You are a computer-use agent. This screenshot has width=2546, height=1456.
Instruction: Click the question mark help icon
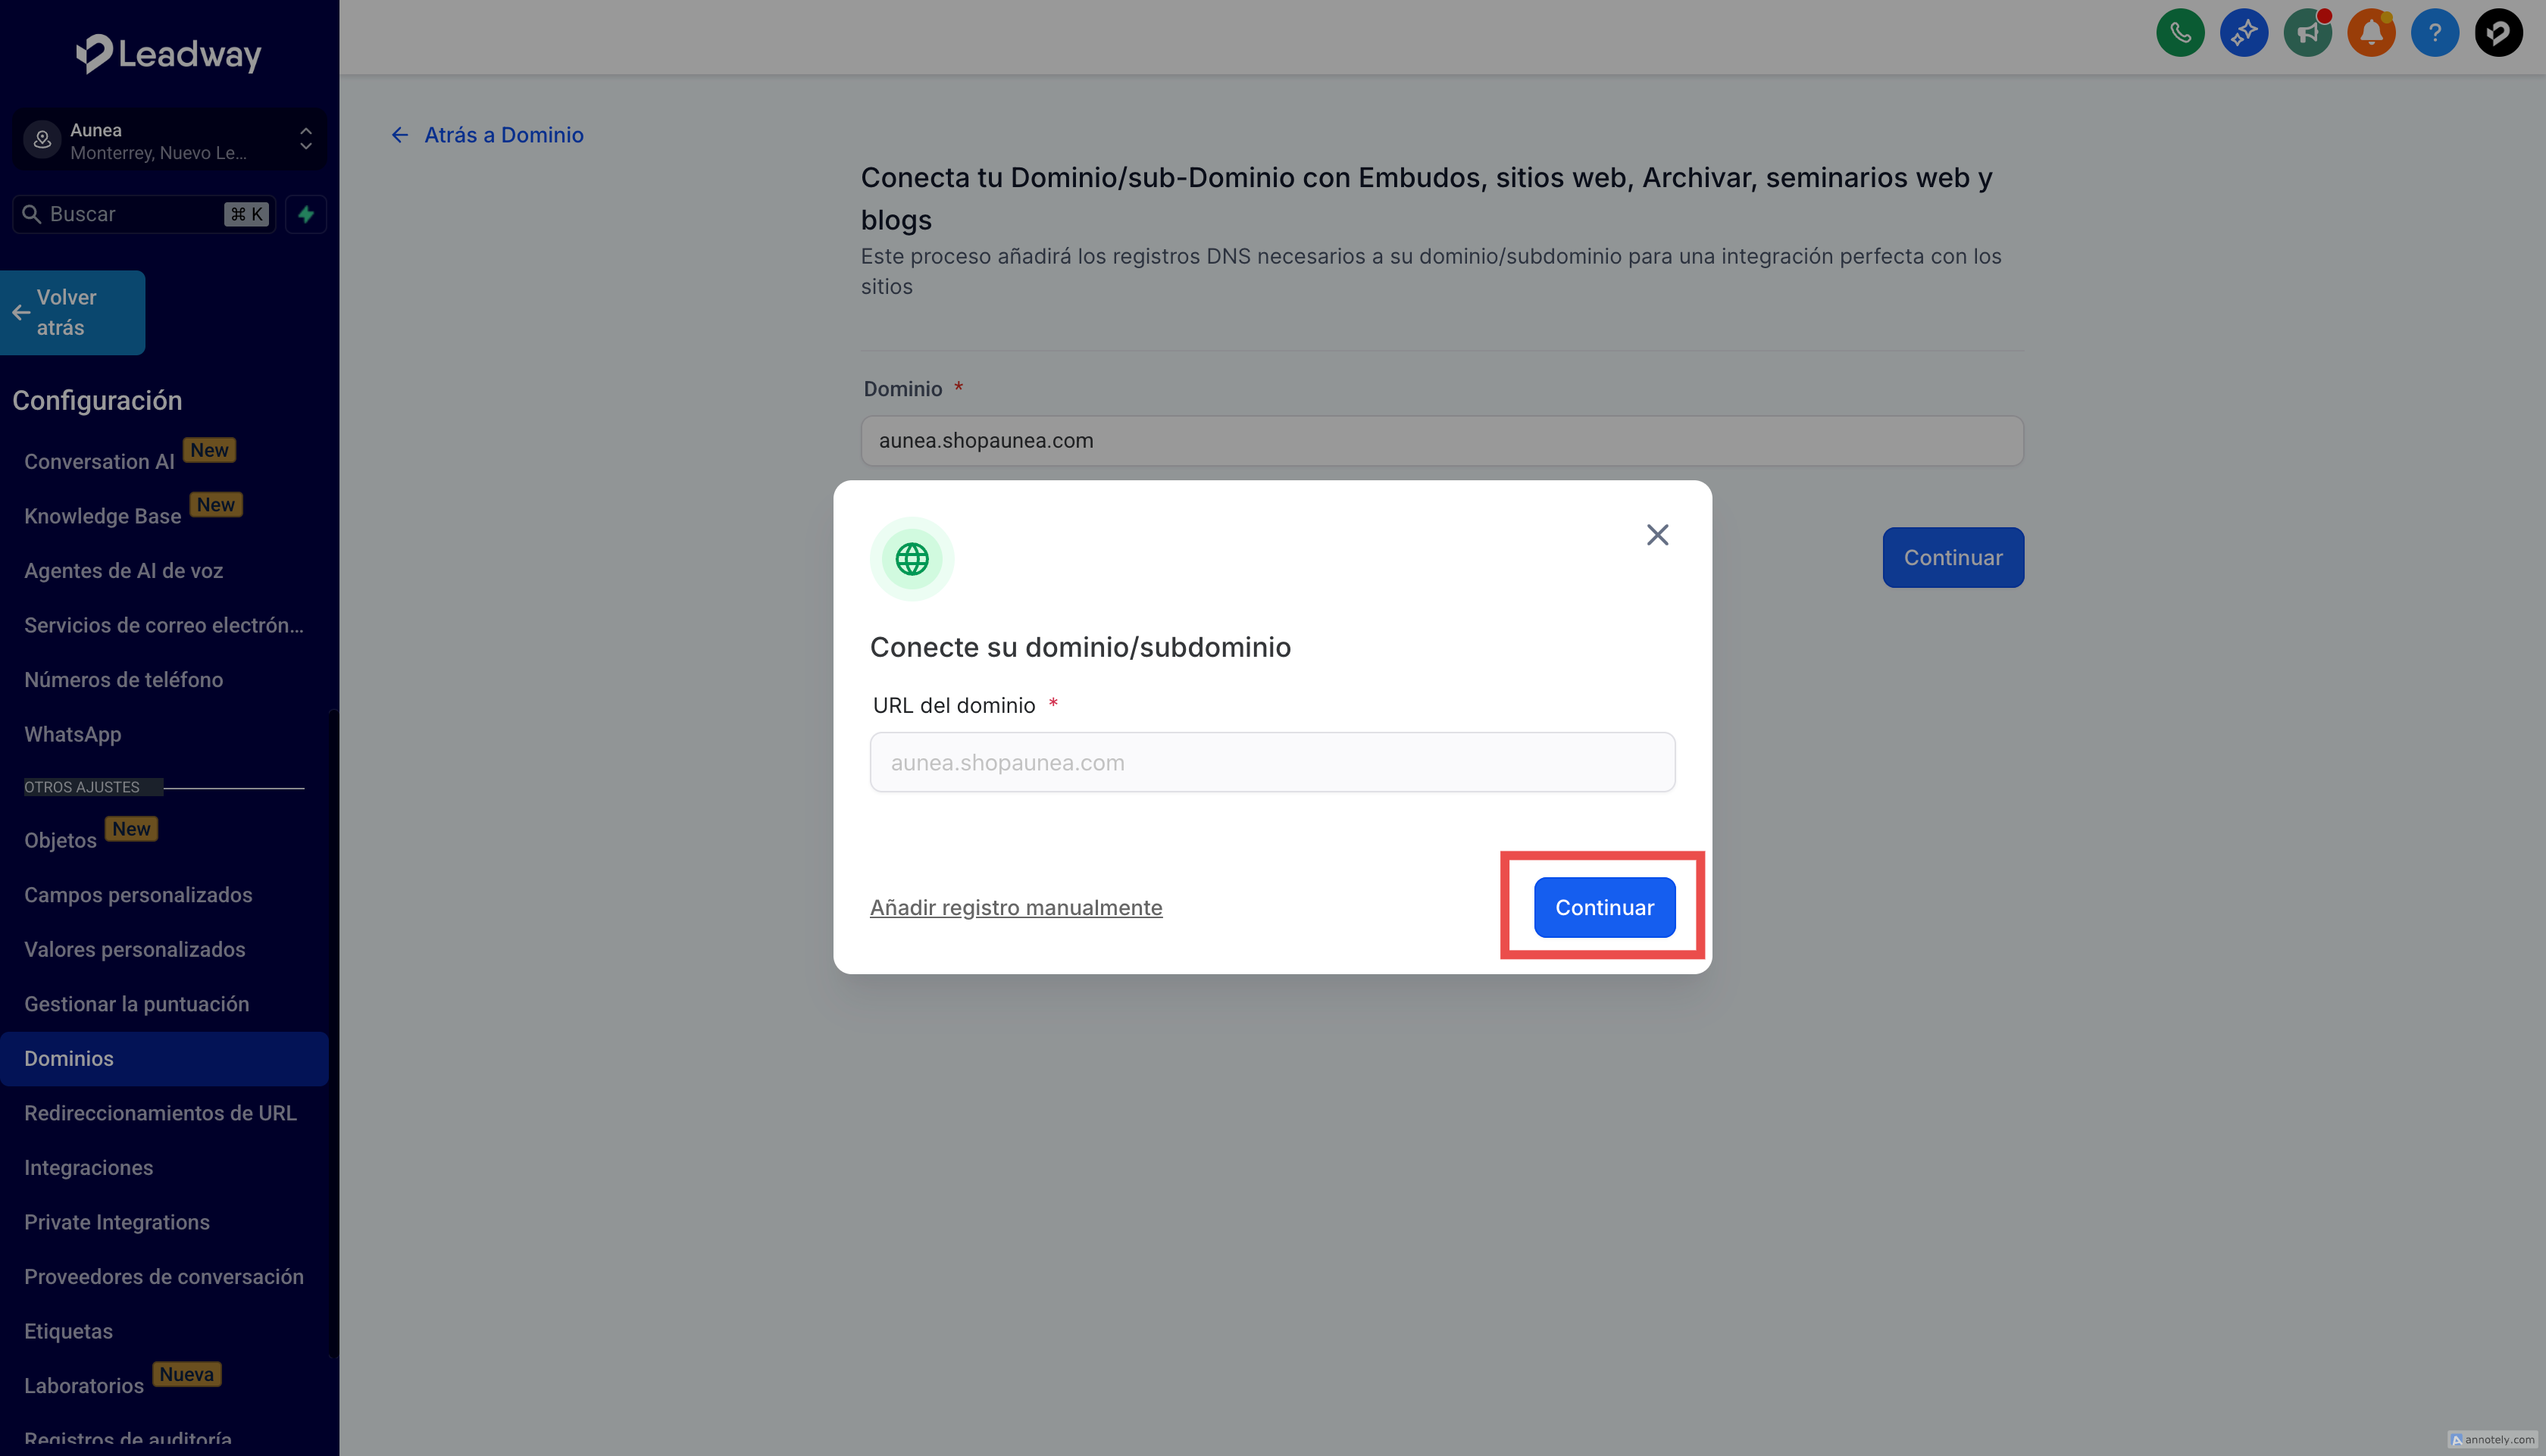(x=2434, y=33)
